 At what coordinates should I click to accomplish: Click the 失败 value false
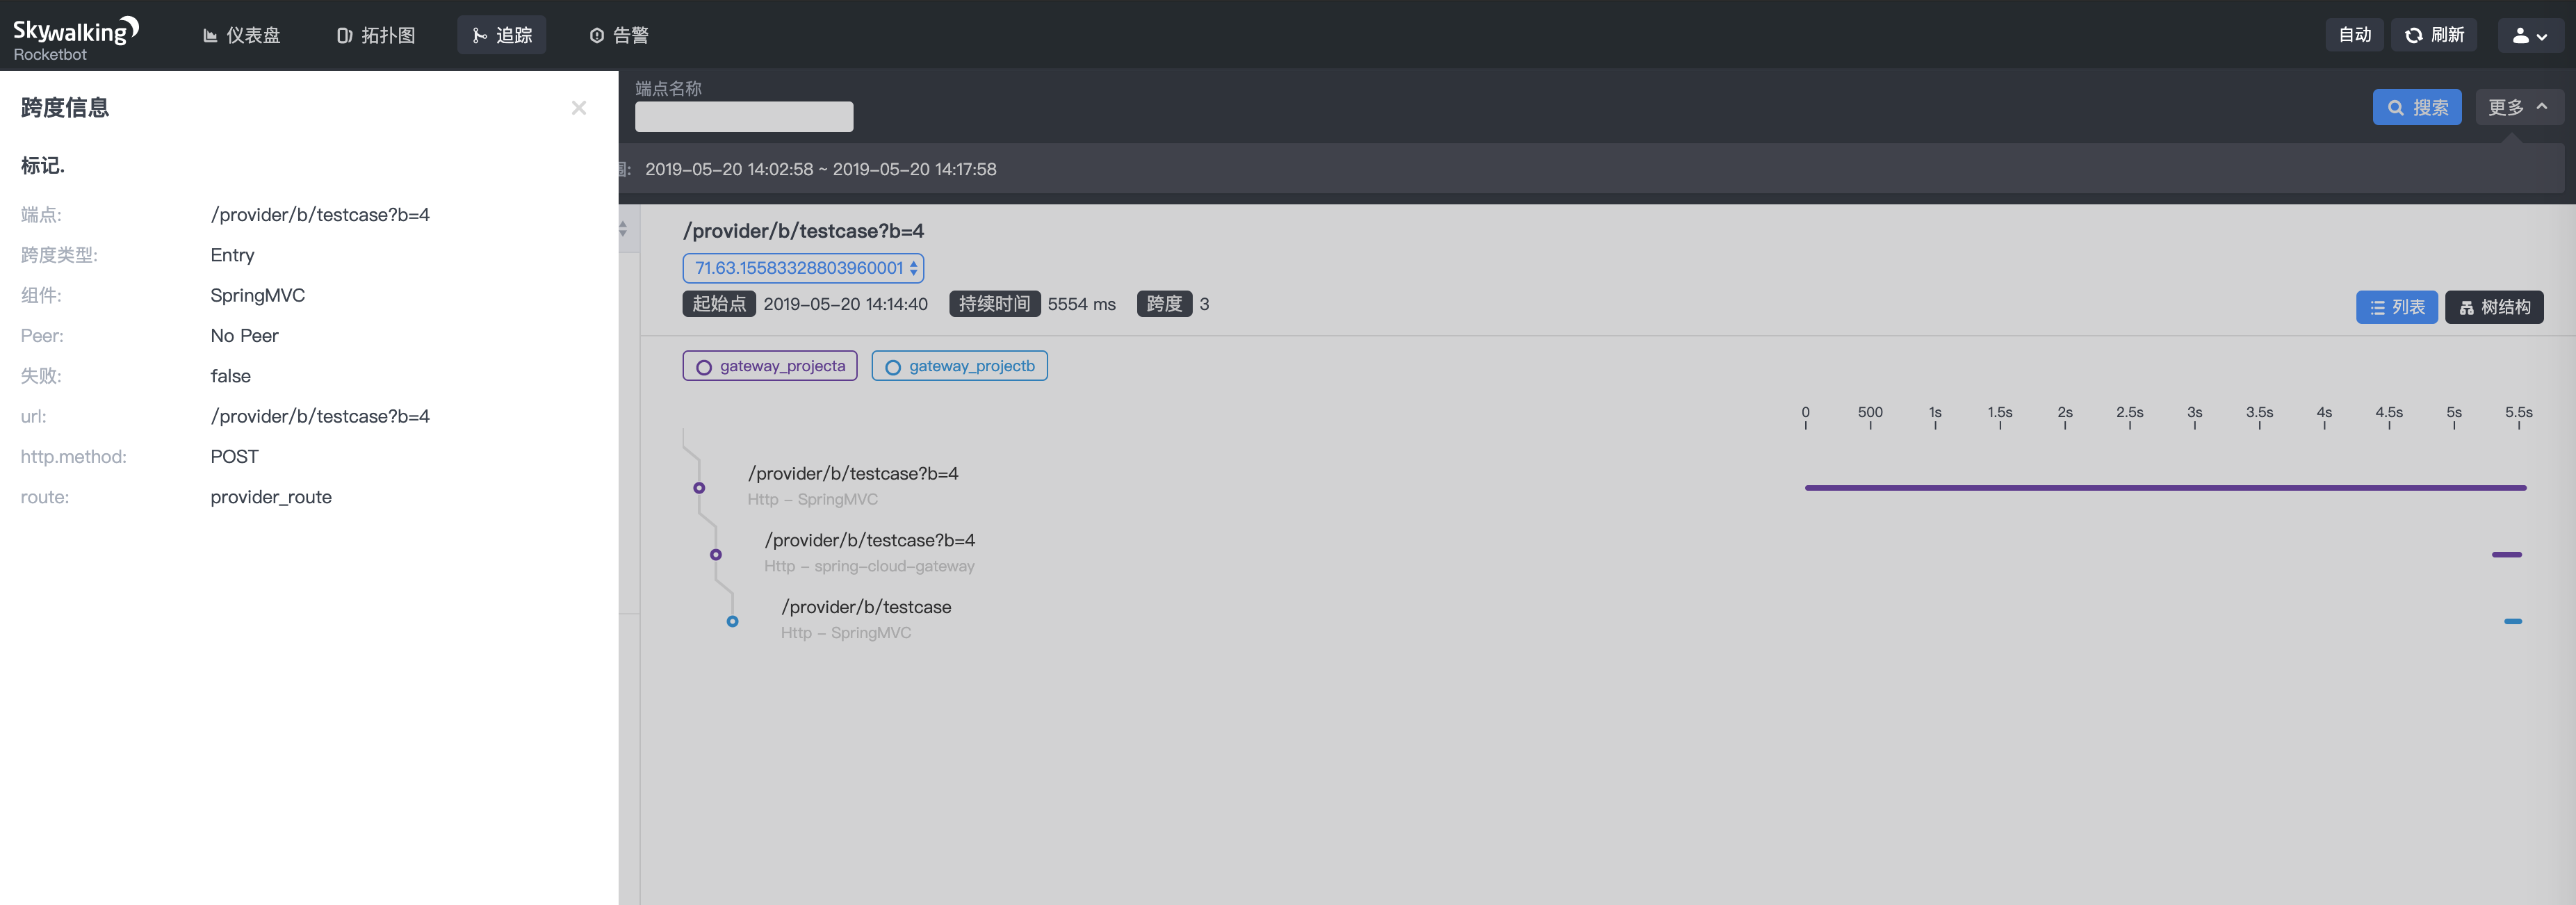[x=231, y=376]
